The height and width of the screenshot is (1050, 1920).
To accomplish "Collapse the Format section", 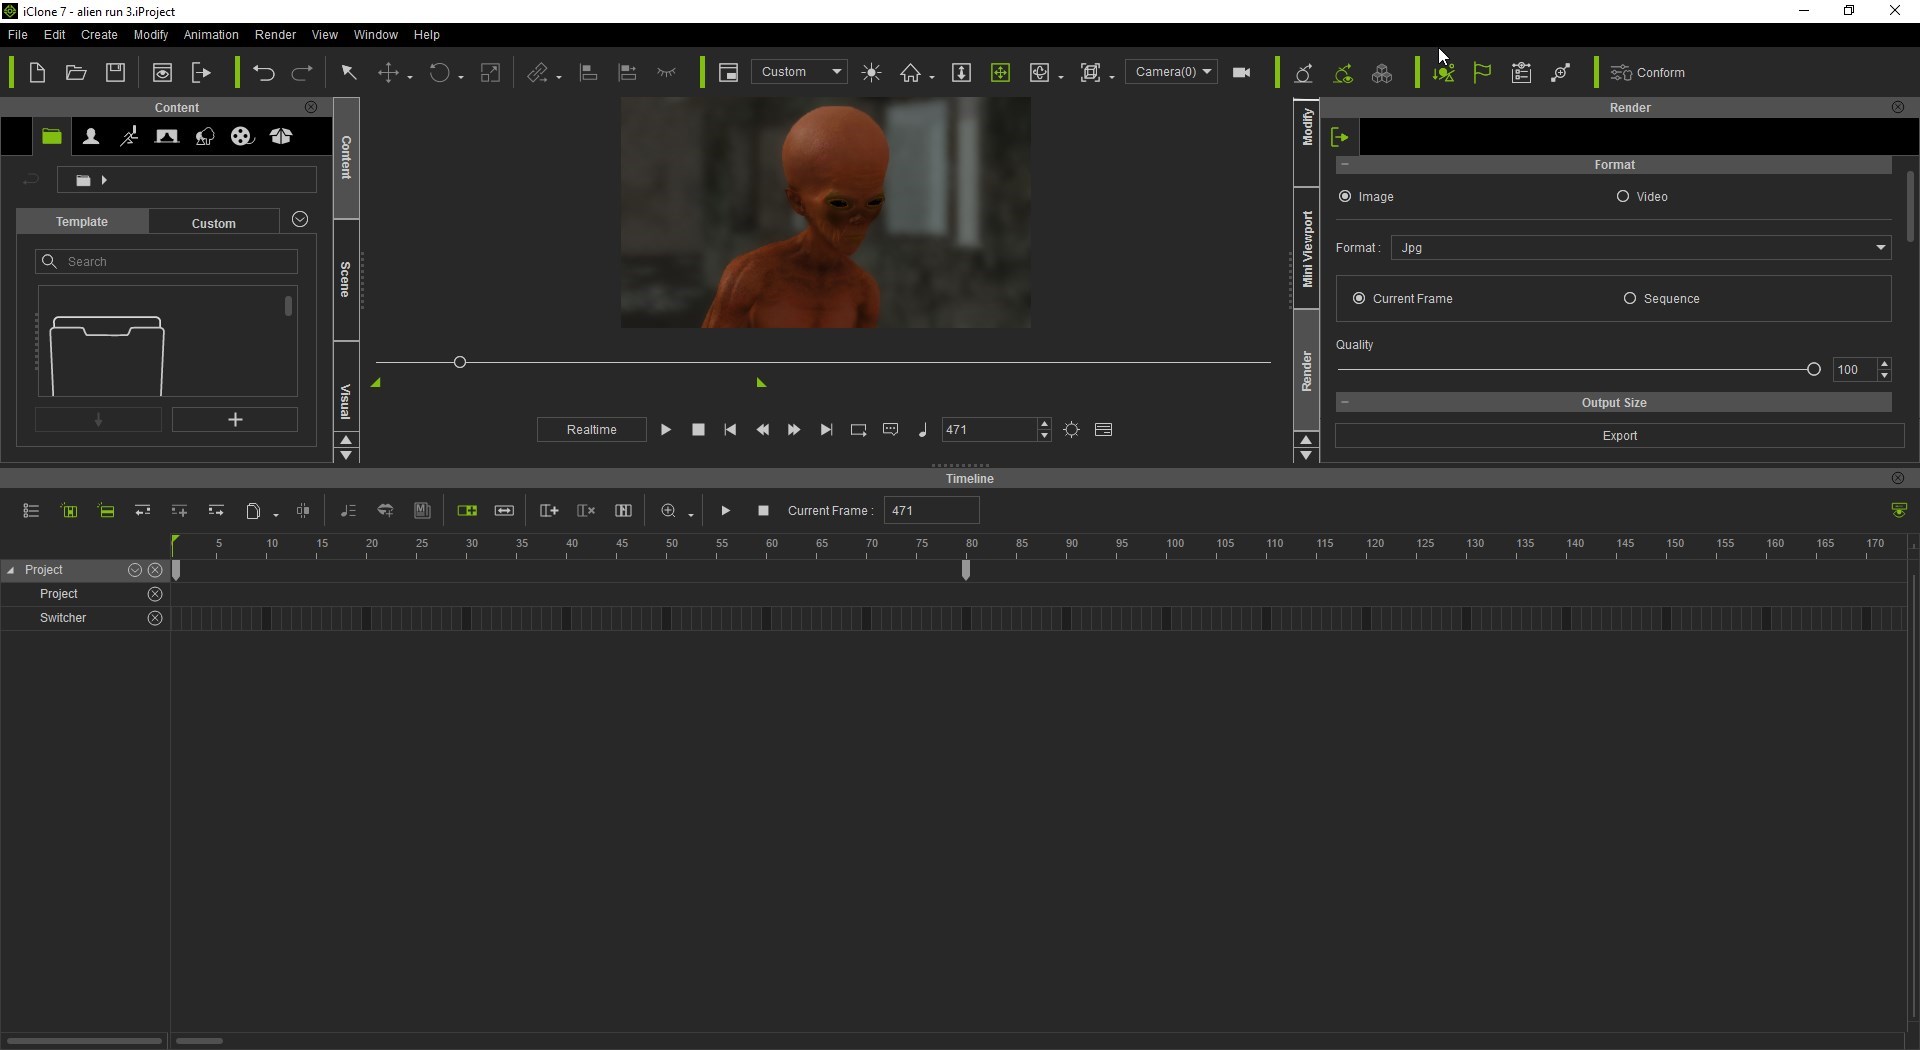I will [x=1345, y=165].
